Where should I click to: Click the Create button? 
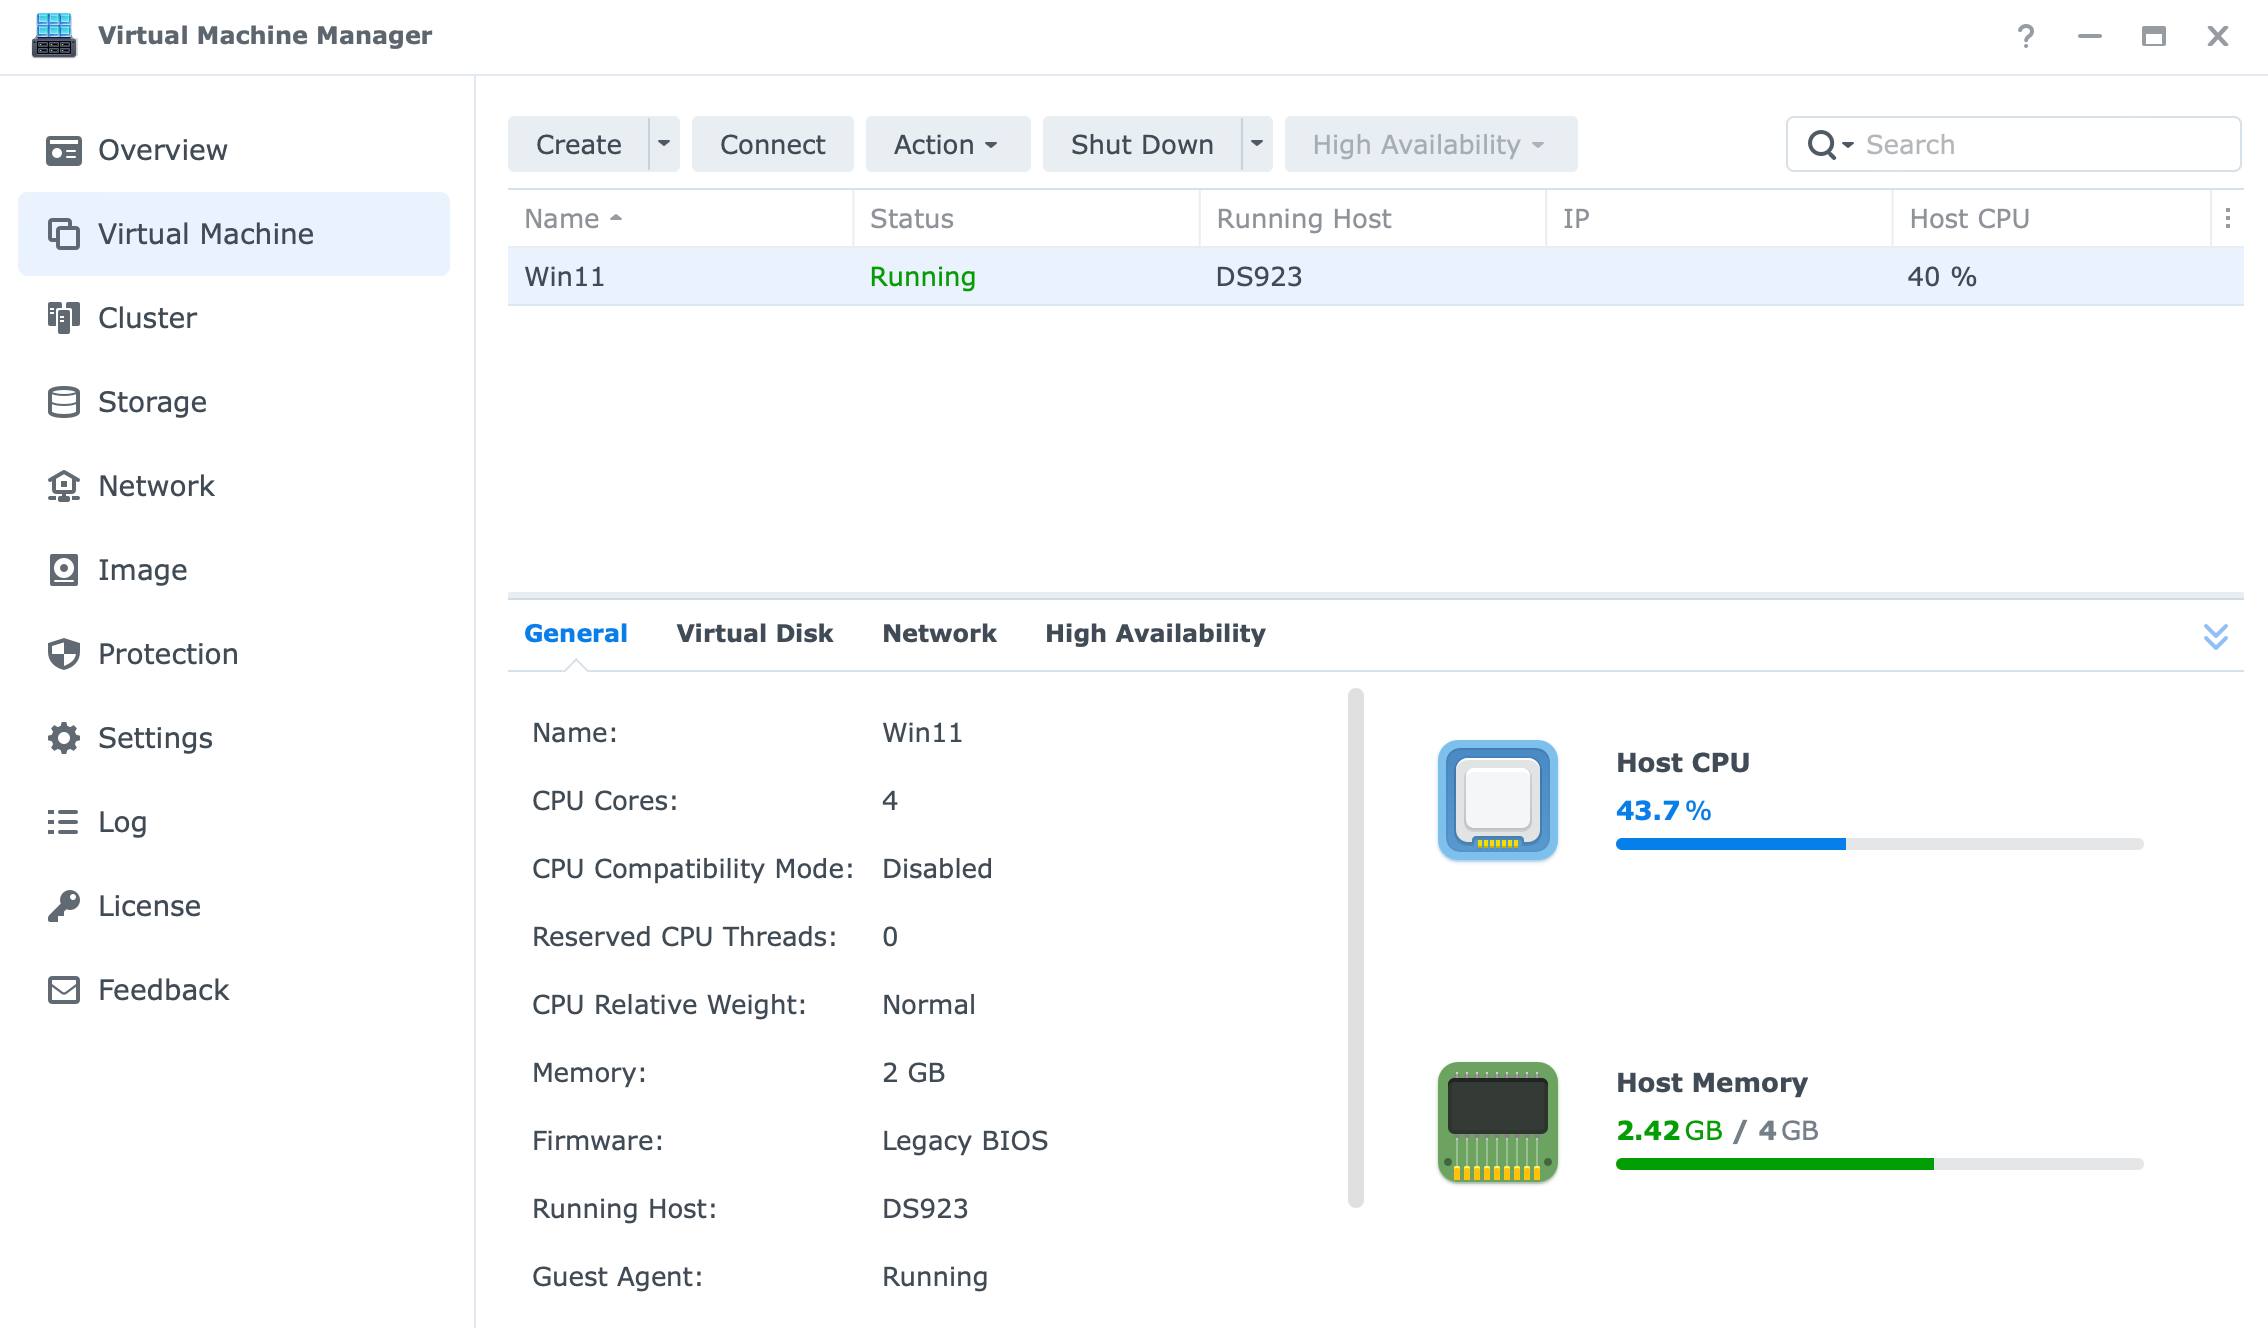pyautogui.click(x=578, y=144)
